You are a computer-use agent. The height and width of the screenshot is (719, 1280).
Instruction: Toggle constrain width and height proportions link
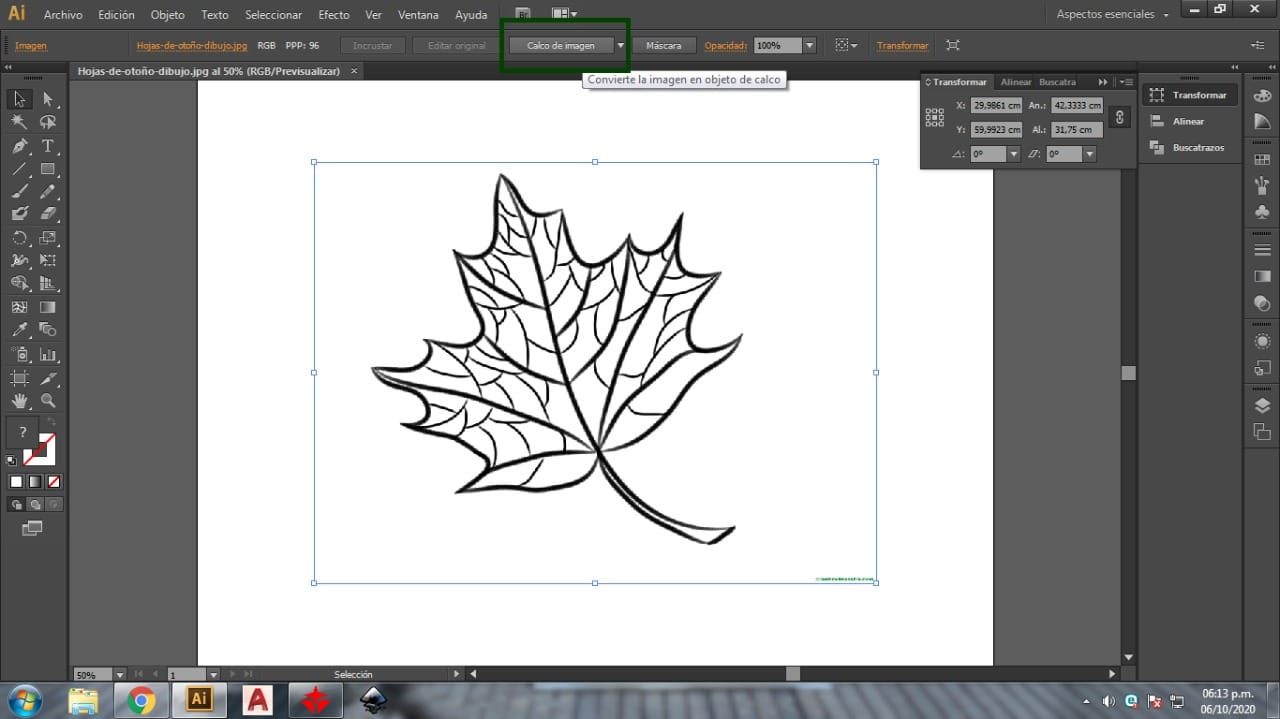(x=1119, y=117)
